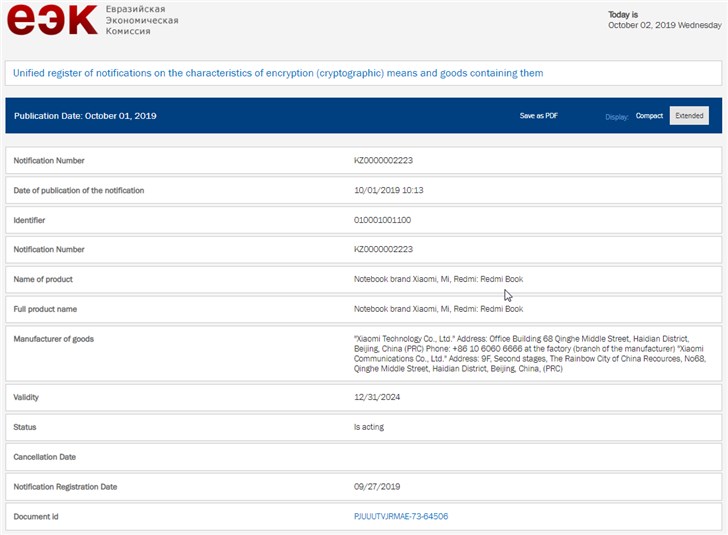This screenshot has height=535, width=728.
Task: Click Евразийская Экономическая Комиссия title text
Action: click(142, 20)
